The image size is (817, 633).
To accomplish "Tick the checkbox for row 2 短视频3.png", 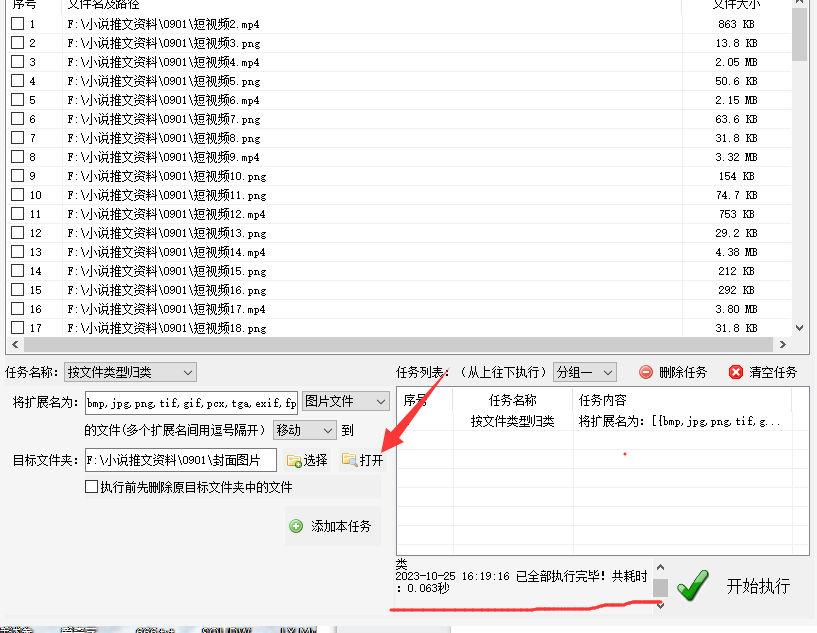I will [x=18, y=43].
